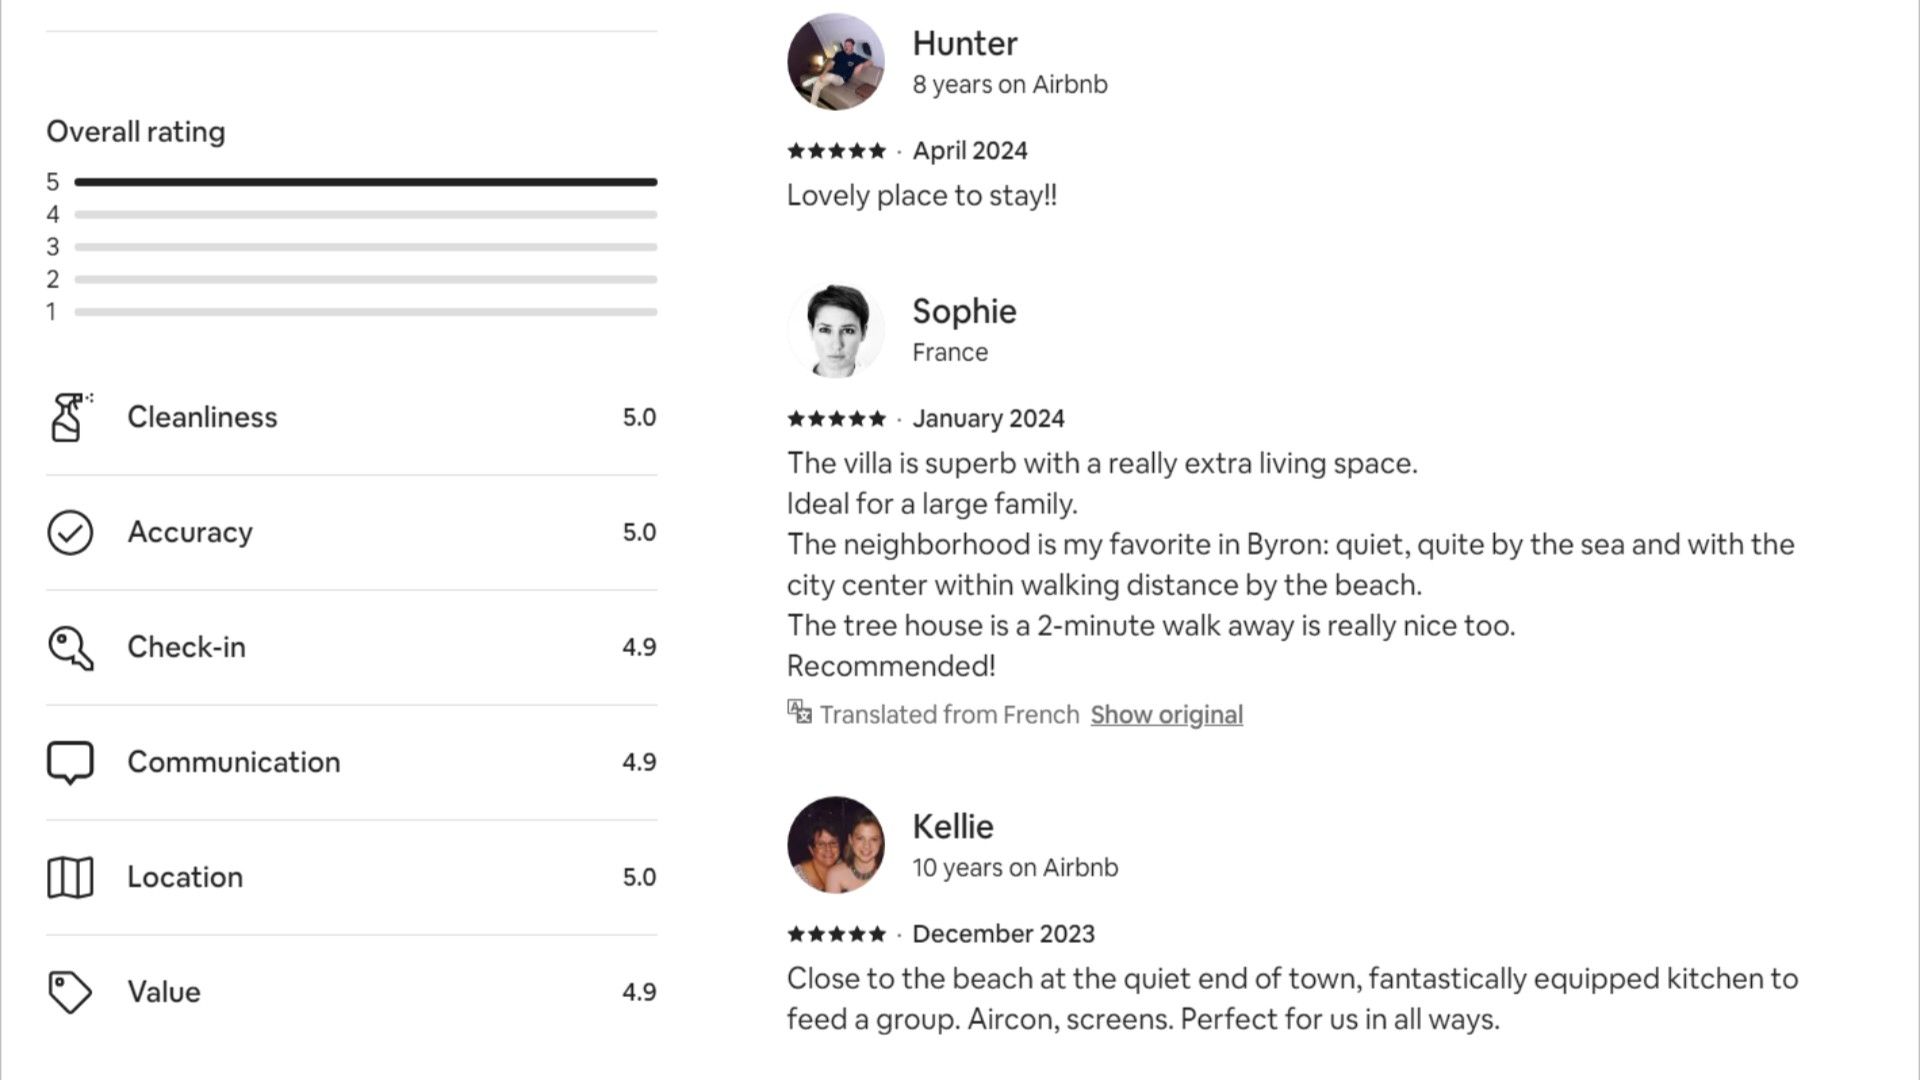The height and width of the screenshot is (1080, 1920).
Task: Click the 4-star overall rating bar
Action: (x=365, y=215)
